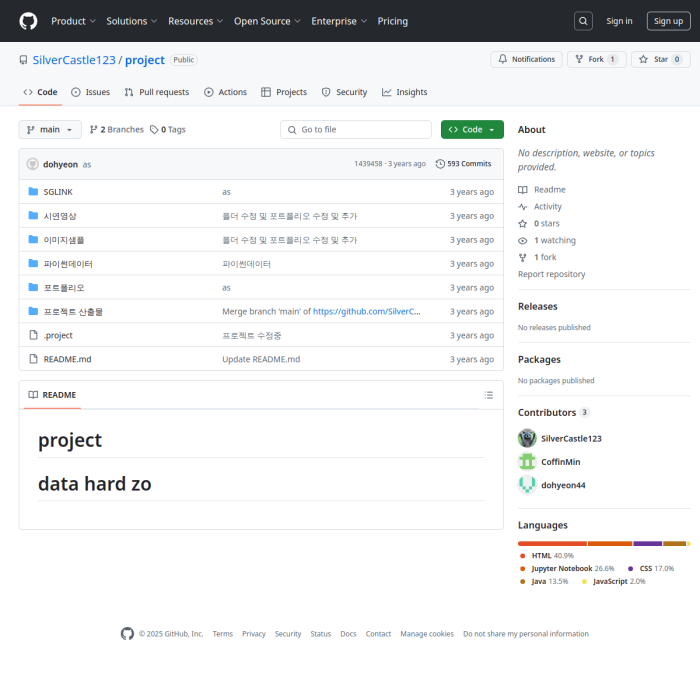Switch to the Issues tab
This screenshot has height=700, width=700.
(91, 92)
